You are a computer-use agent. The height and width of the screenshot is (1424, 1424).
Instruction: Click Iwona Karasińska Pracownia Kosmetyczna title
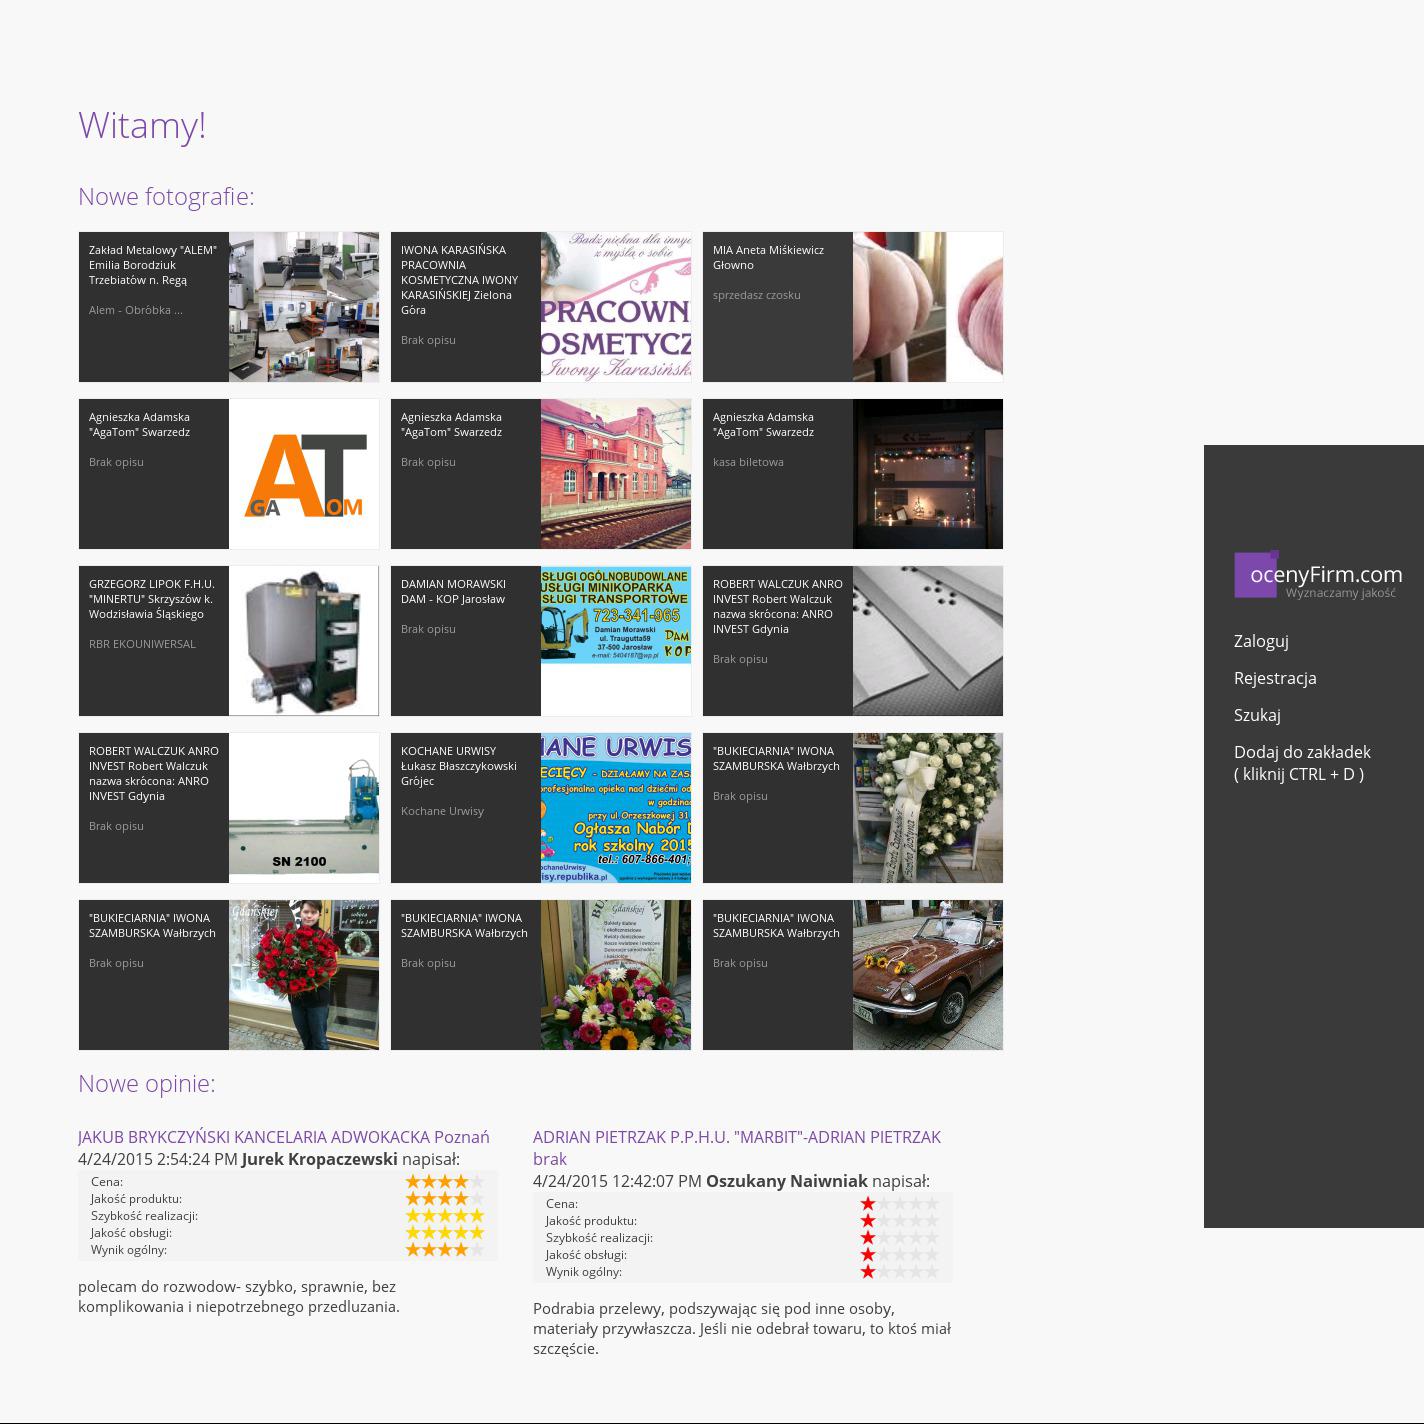coord(460,280)
